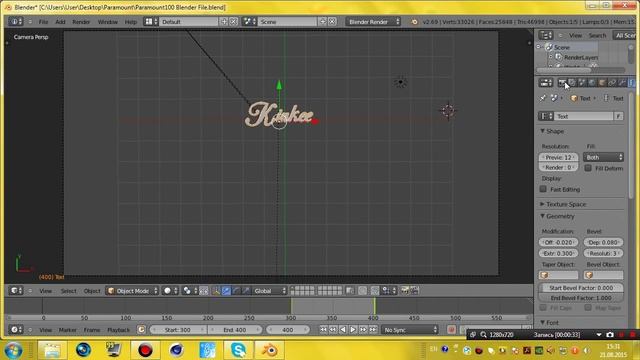The image size is (640, 360).
Task: Click the info editor type icon
Action: click(16, 22)
